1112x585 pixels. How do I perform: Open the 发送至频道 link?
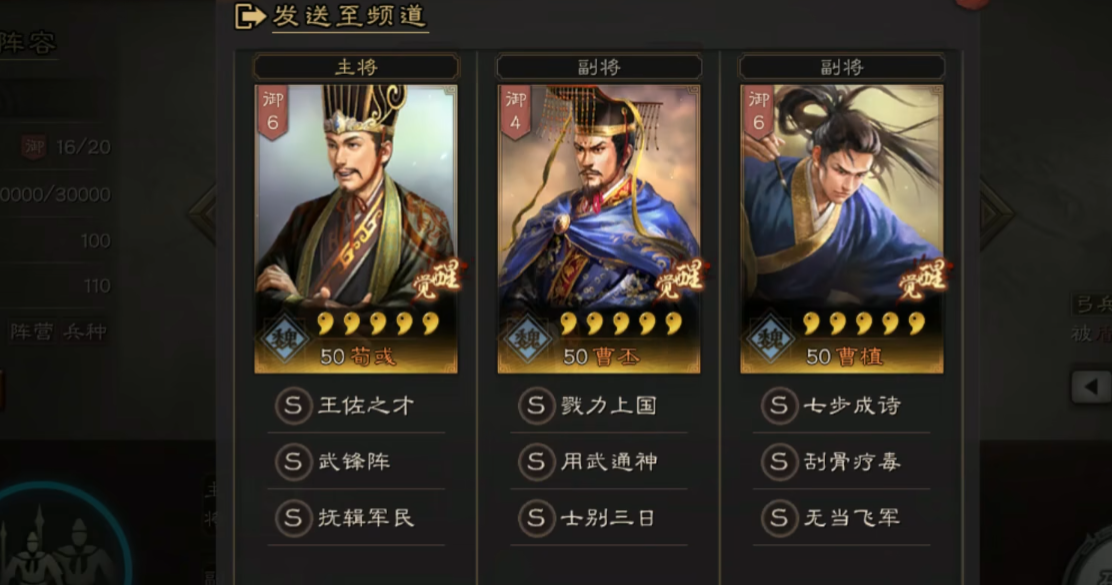tap(350, 16)
